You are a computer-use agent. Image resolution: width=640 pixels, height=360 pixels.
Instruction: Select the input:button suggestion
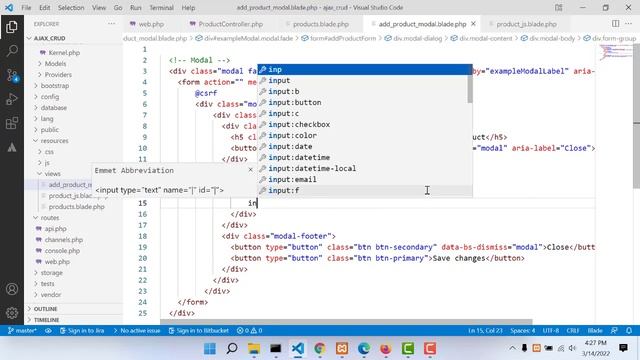[x=364, y=102]
